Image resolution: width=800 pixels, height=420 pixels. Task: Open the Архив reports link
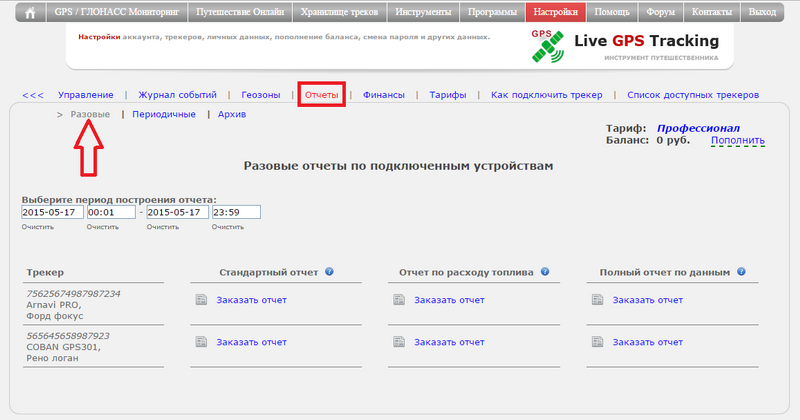[231, 115]
